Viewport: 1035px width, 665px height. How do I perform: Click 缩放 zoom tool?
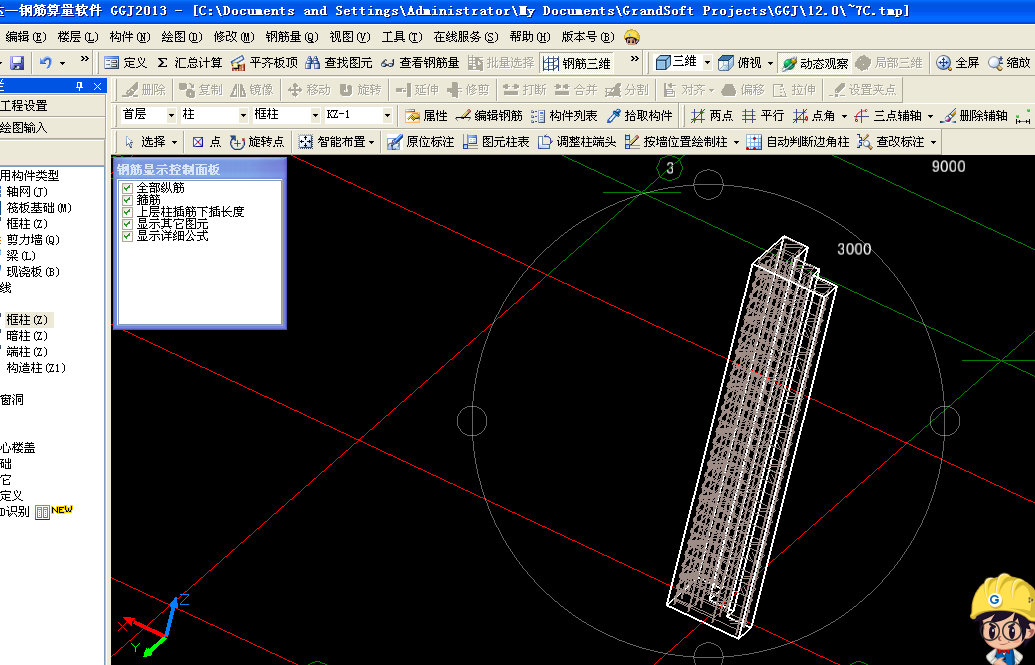coord(1009,63)
